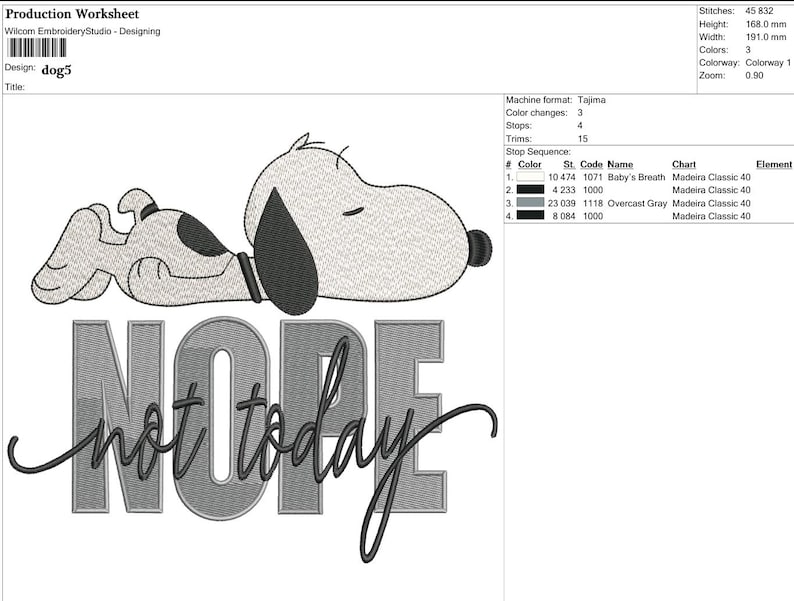Click the stitch count '10 474'

(562, 177)
